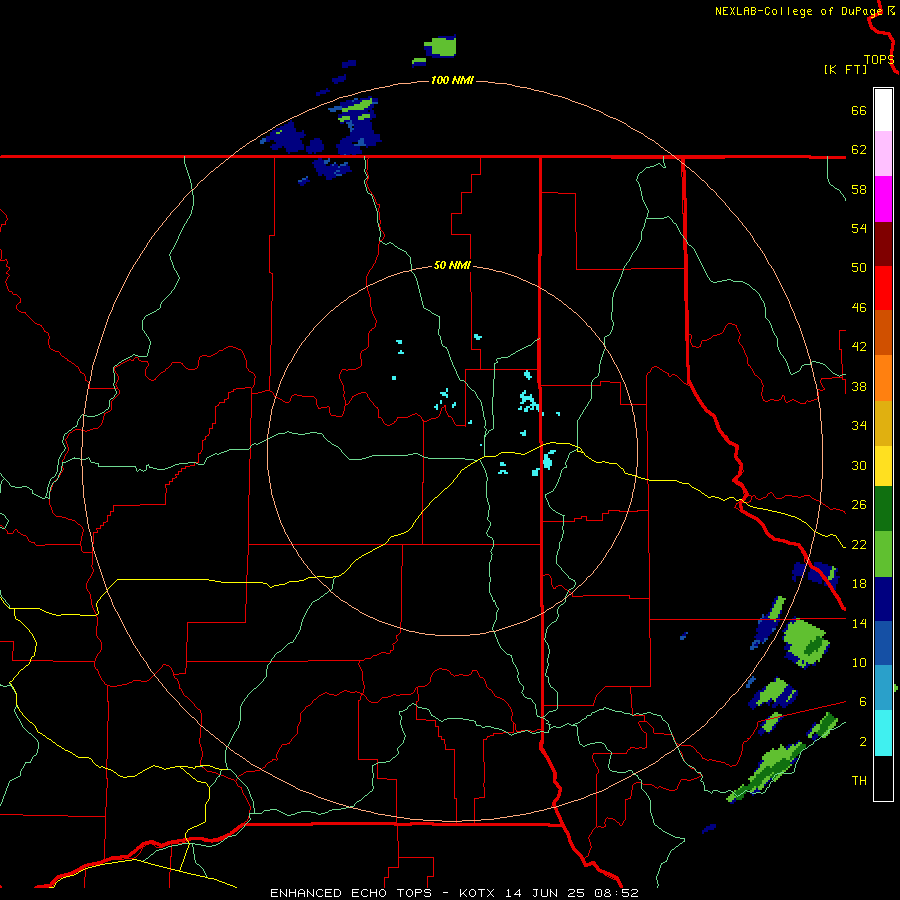Click the legend value 62
Screen dimensions: 900x900
pyautogui.click(x=859, y=149)
